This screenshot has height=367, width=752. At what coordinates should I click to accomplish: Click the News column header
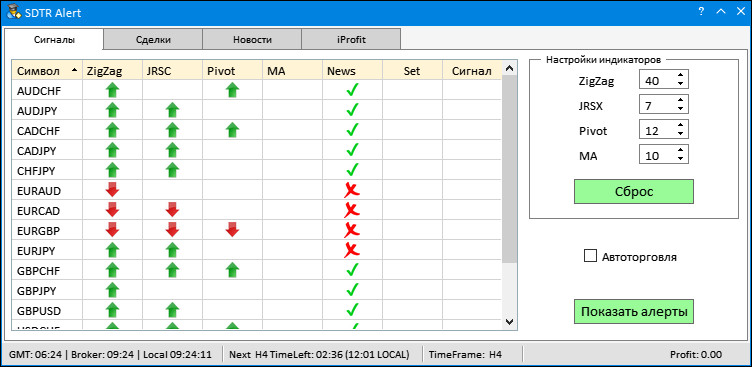pyautogui.click(x=352, y=71)
